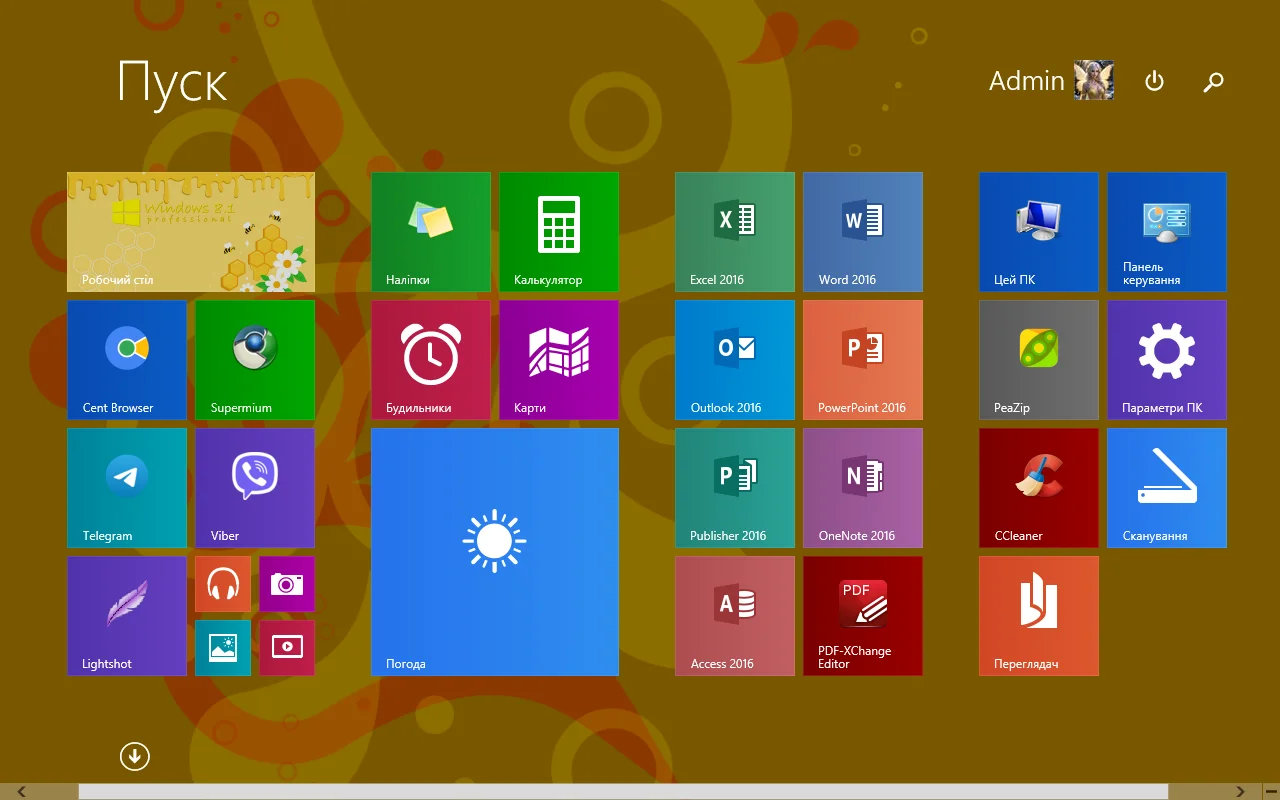Open the small headphones Music tile
1280x800 pixels.
(223, 584)
